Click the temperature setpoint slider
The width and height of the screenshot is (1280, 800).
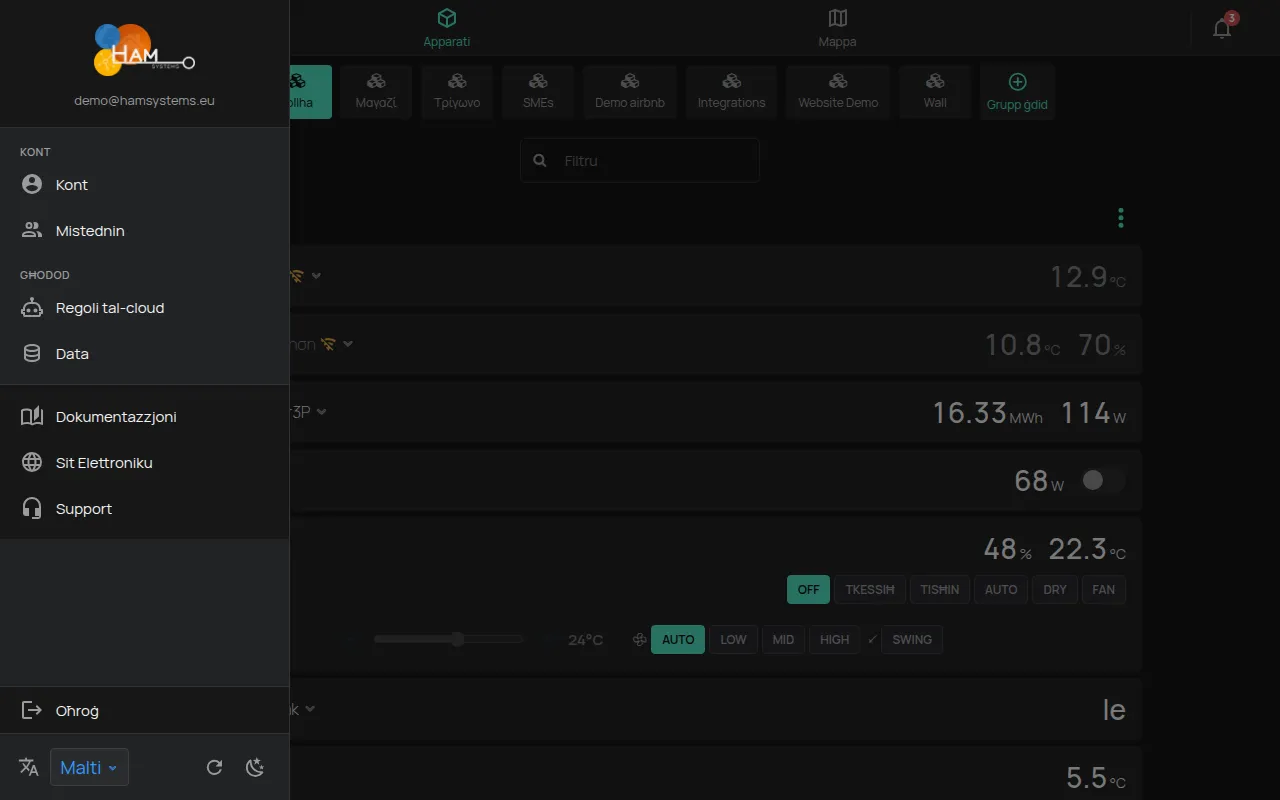448,639
